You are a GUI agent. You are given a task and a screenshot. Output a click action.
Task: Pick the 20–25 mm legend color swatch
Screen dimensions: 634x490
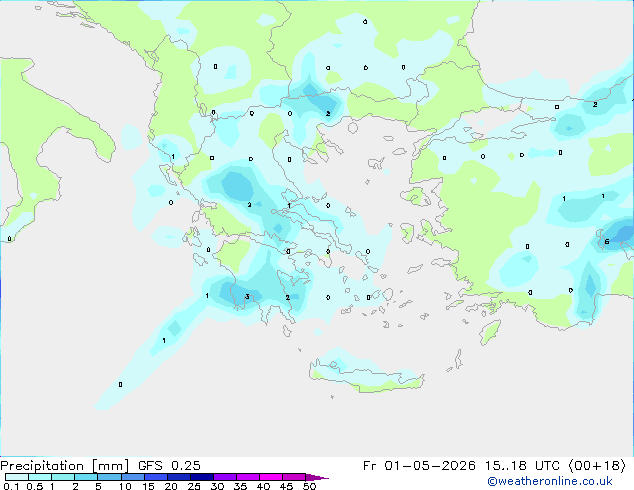pos(178,477)
